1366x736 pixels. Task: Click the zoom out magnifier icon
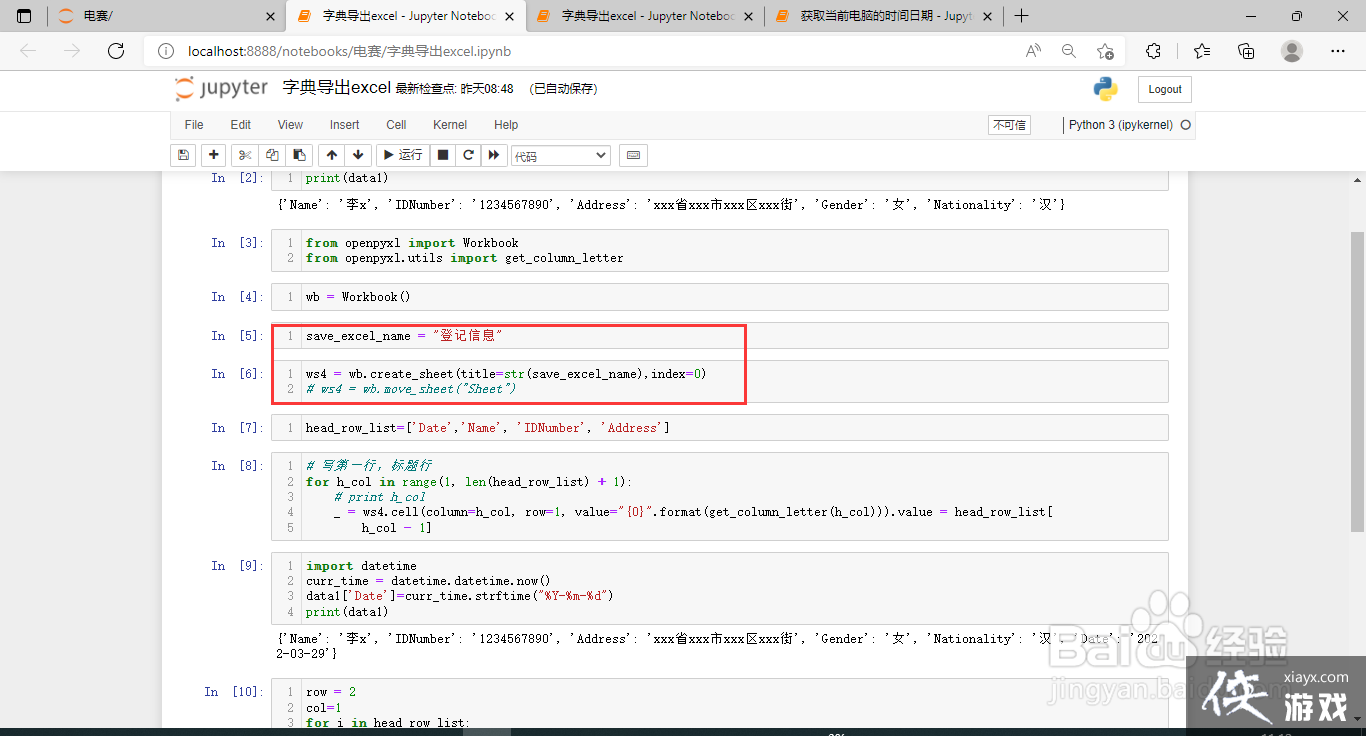tap(1069, 51)
